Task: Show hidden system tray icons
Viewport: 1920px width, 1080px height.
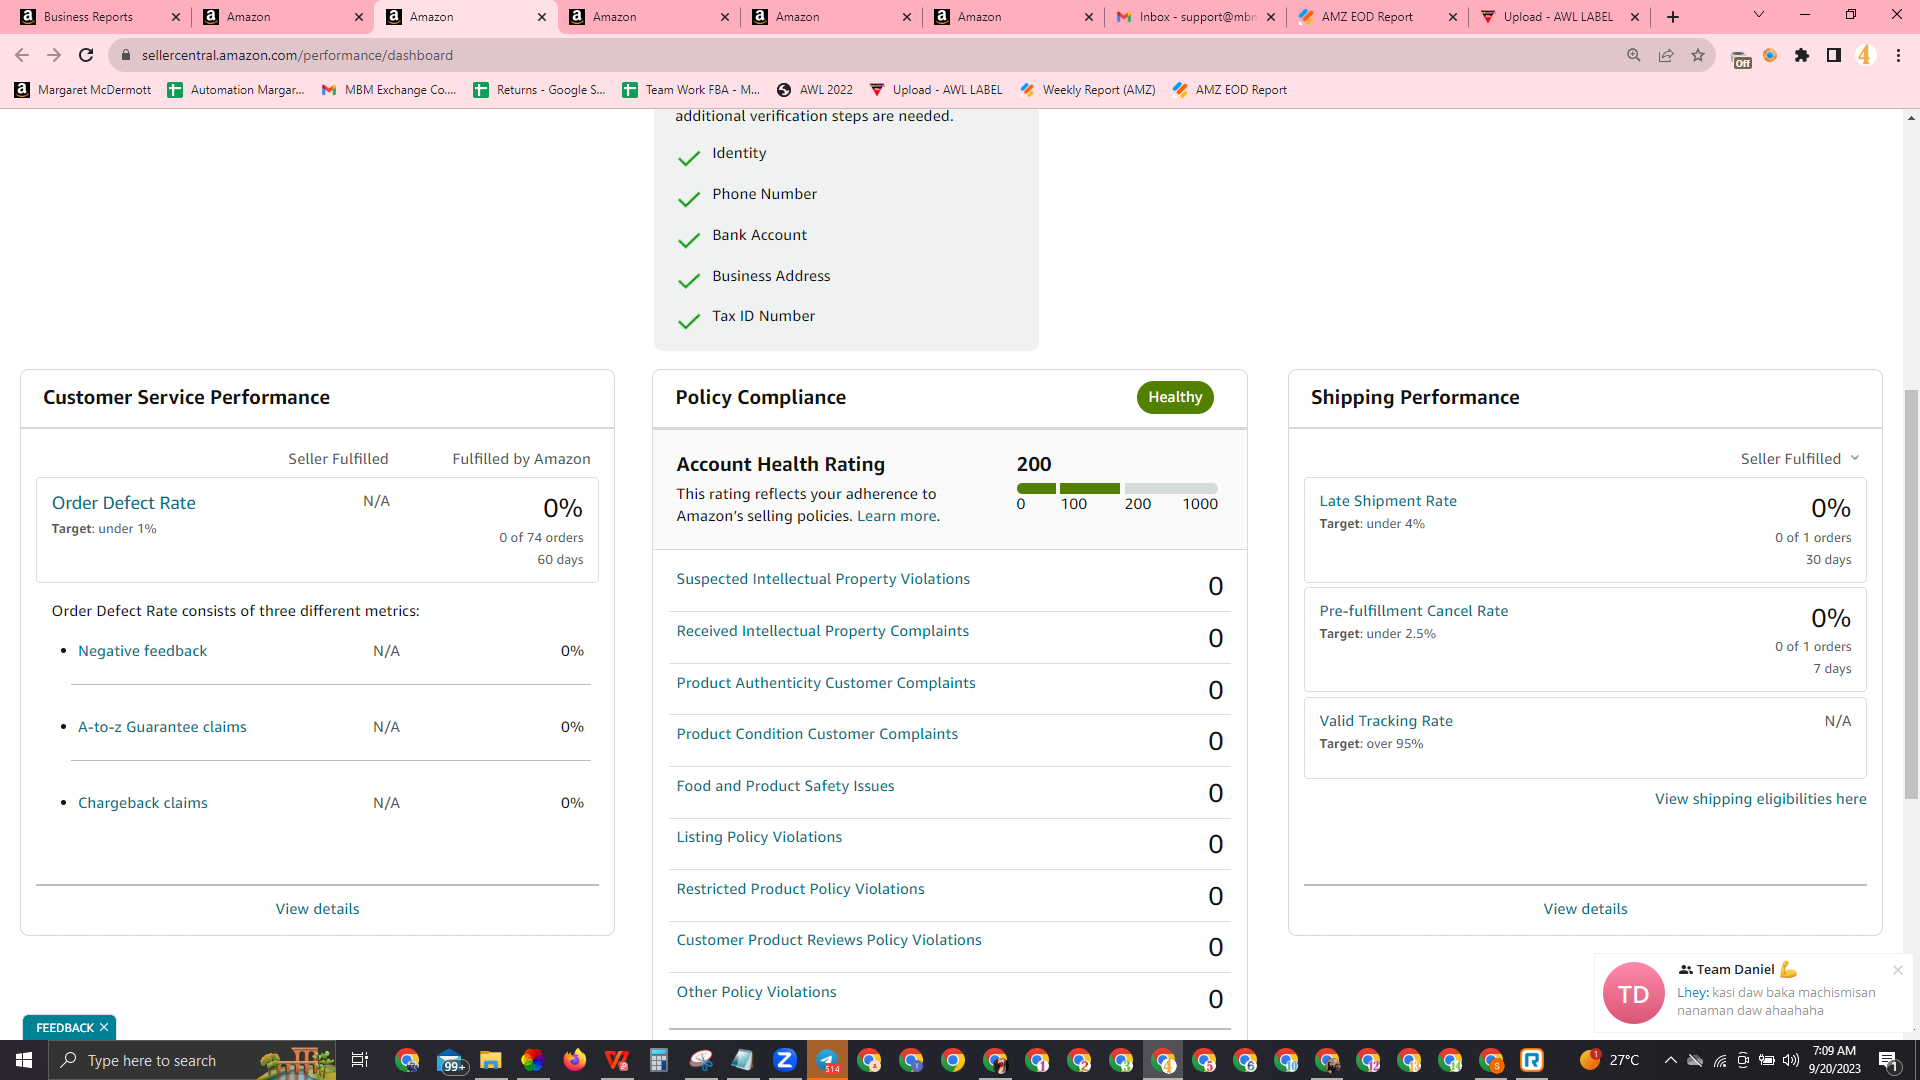Action: pos(1670,1060)
